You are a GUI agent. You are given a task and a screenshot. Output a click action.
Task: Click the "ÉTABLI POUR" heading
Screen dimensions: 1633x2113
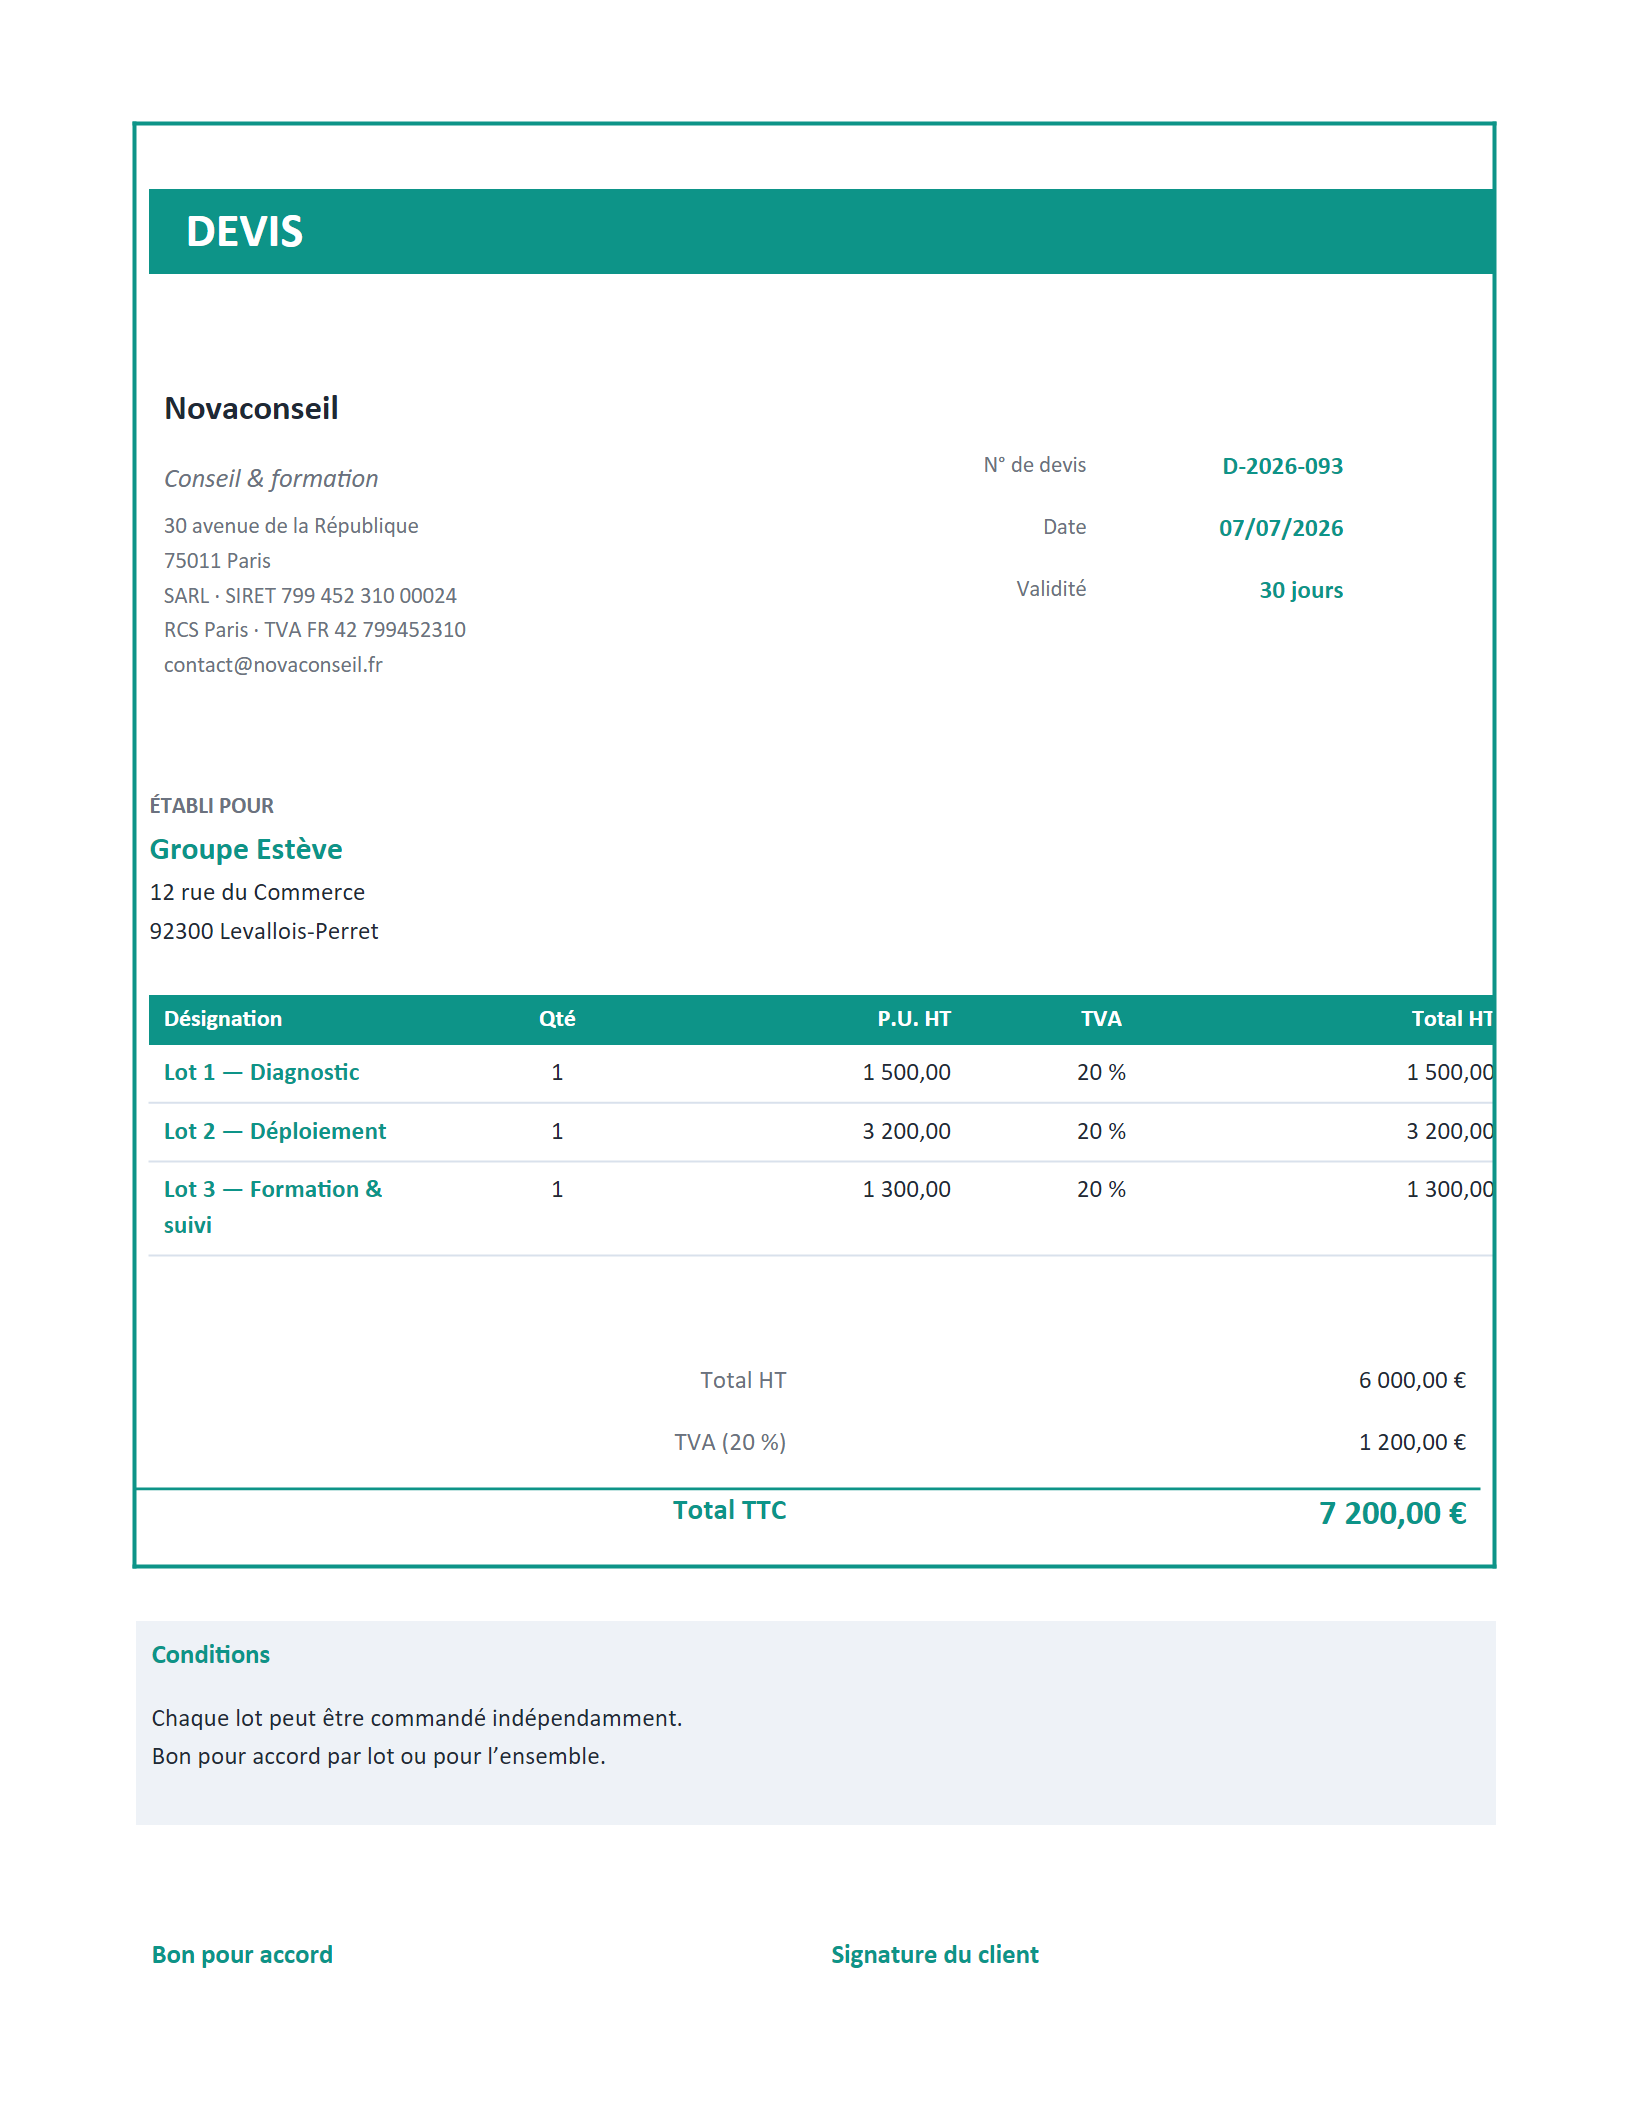[x=211, y=806]
